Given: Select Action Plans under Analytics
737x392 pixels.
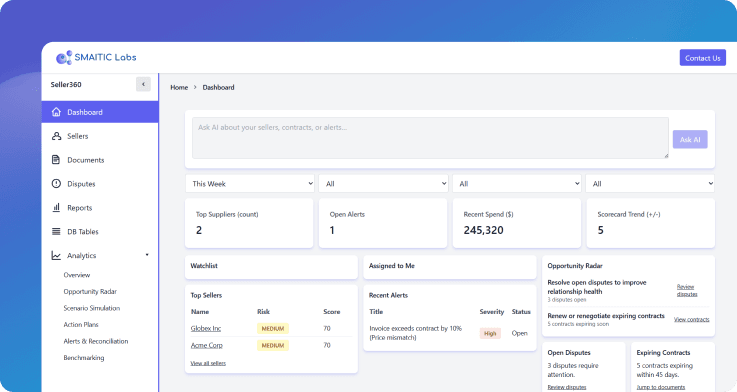Looking at the screenshot, I should (81, 324).
